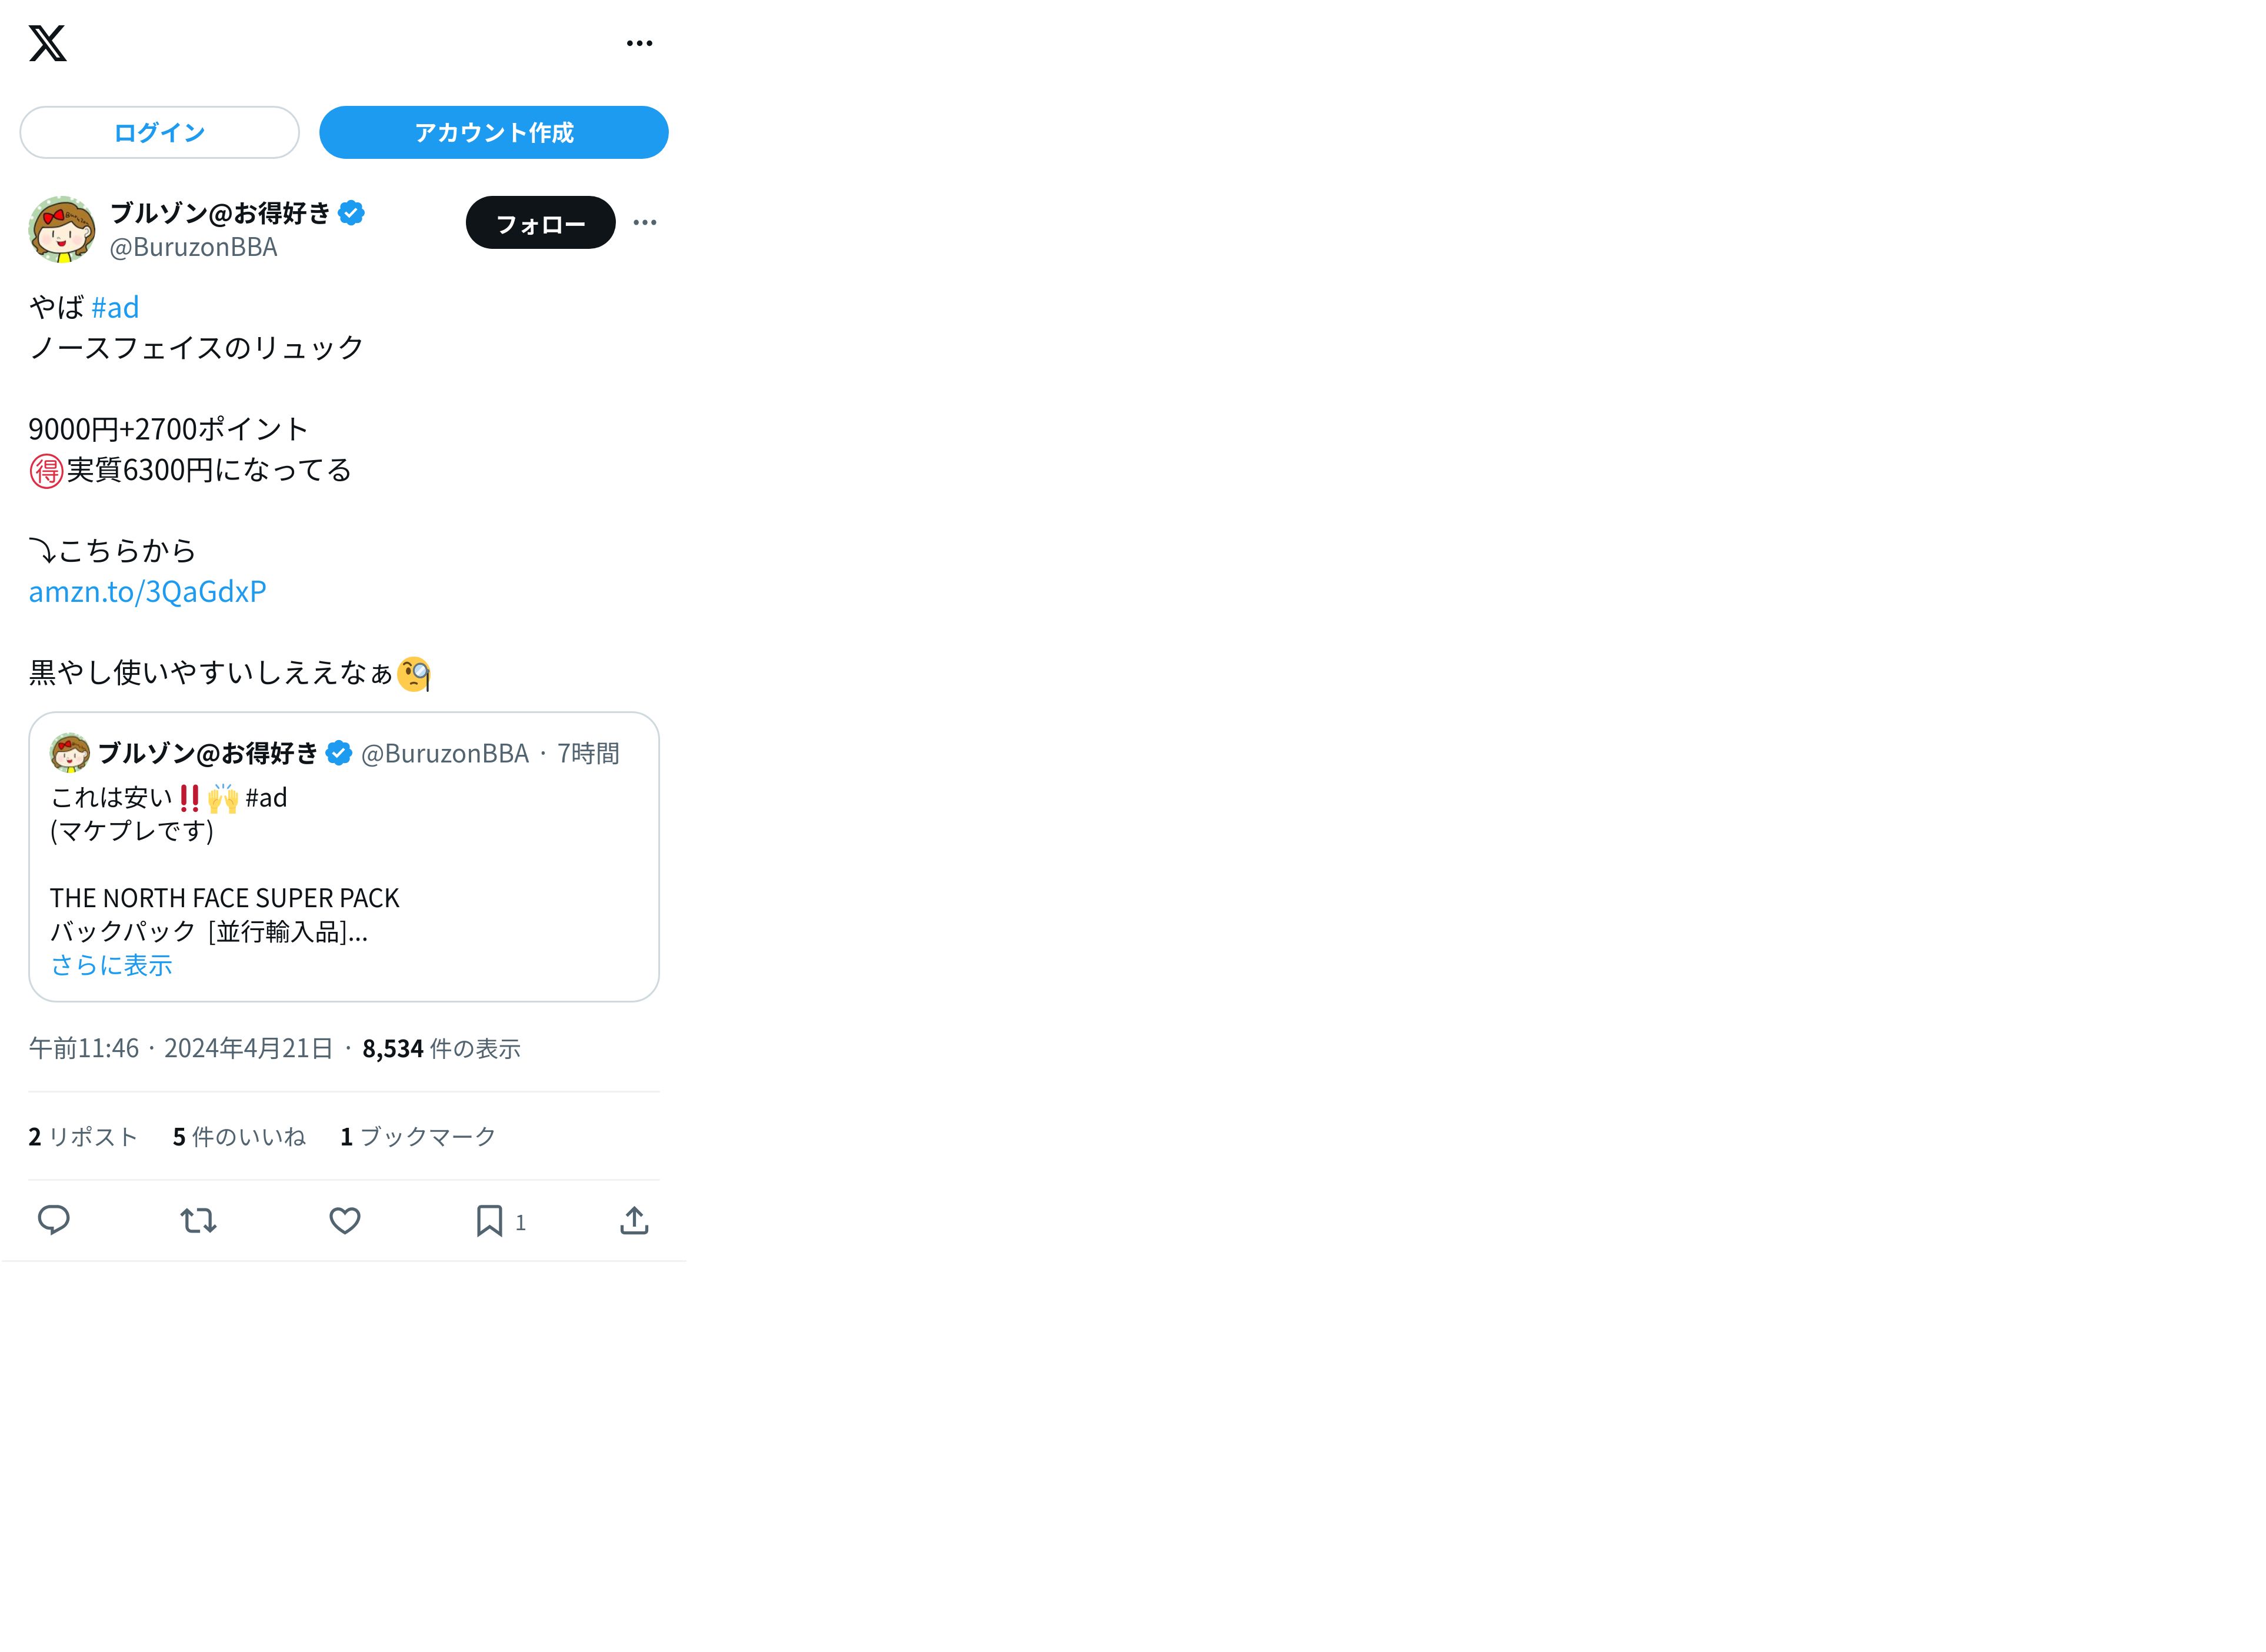Like the post with heart icon
2266x1652 pixels.
pyautogui.click(x=345, y=1220)
